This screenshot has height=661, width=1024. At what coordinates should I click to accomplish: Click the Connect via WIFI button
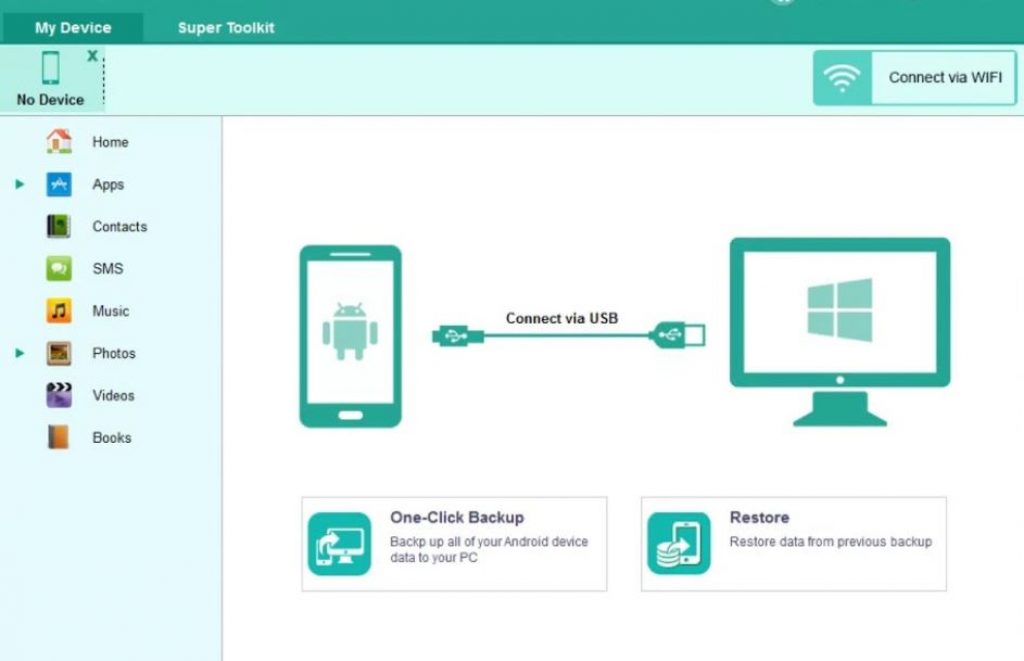coord(914,78)
